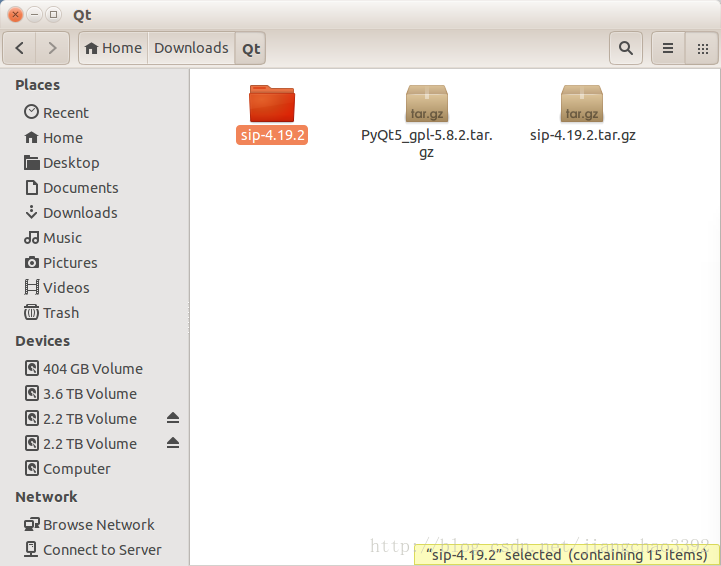
Task: Click the Browse Network computers icon
Action: coord(31,524)
